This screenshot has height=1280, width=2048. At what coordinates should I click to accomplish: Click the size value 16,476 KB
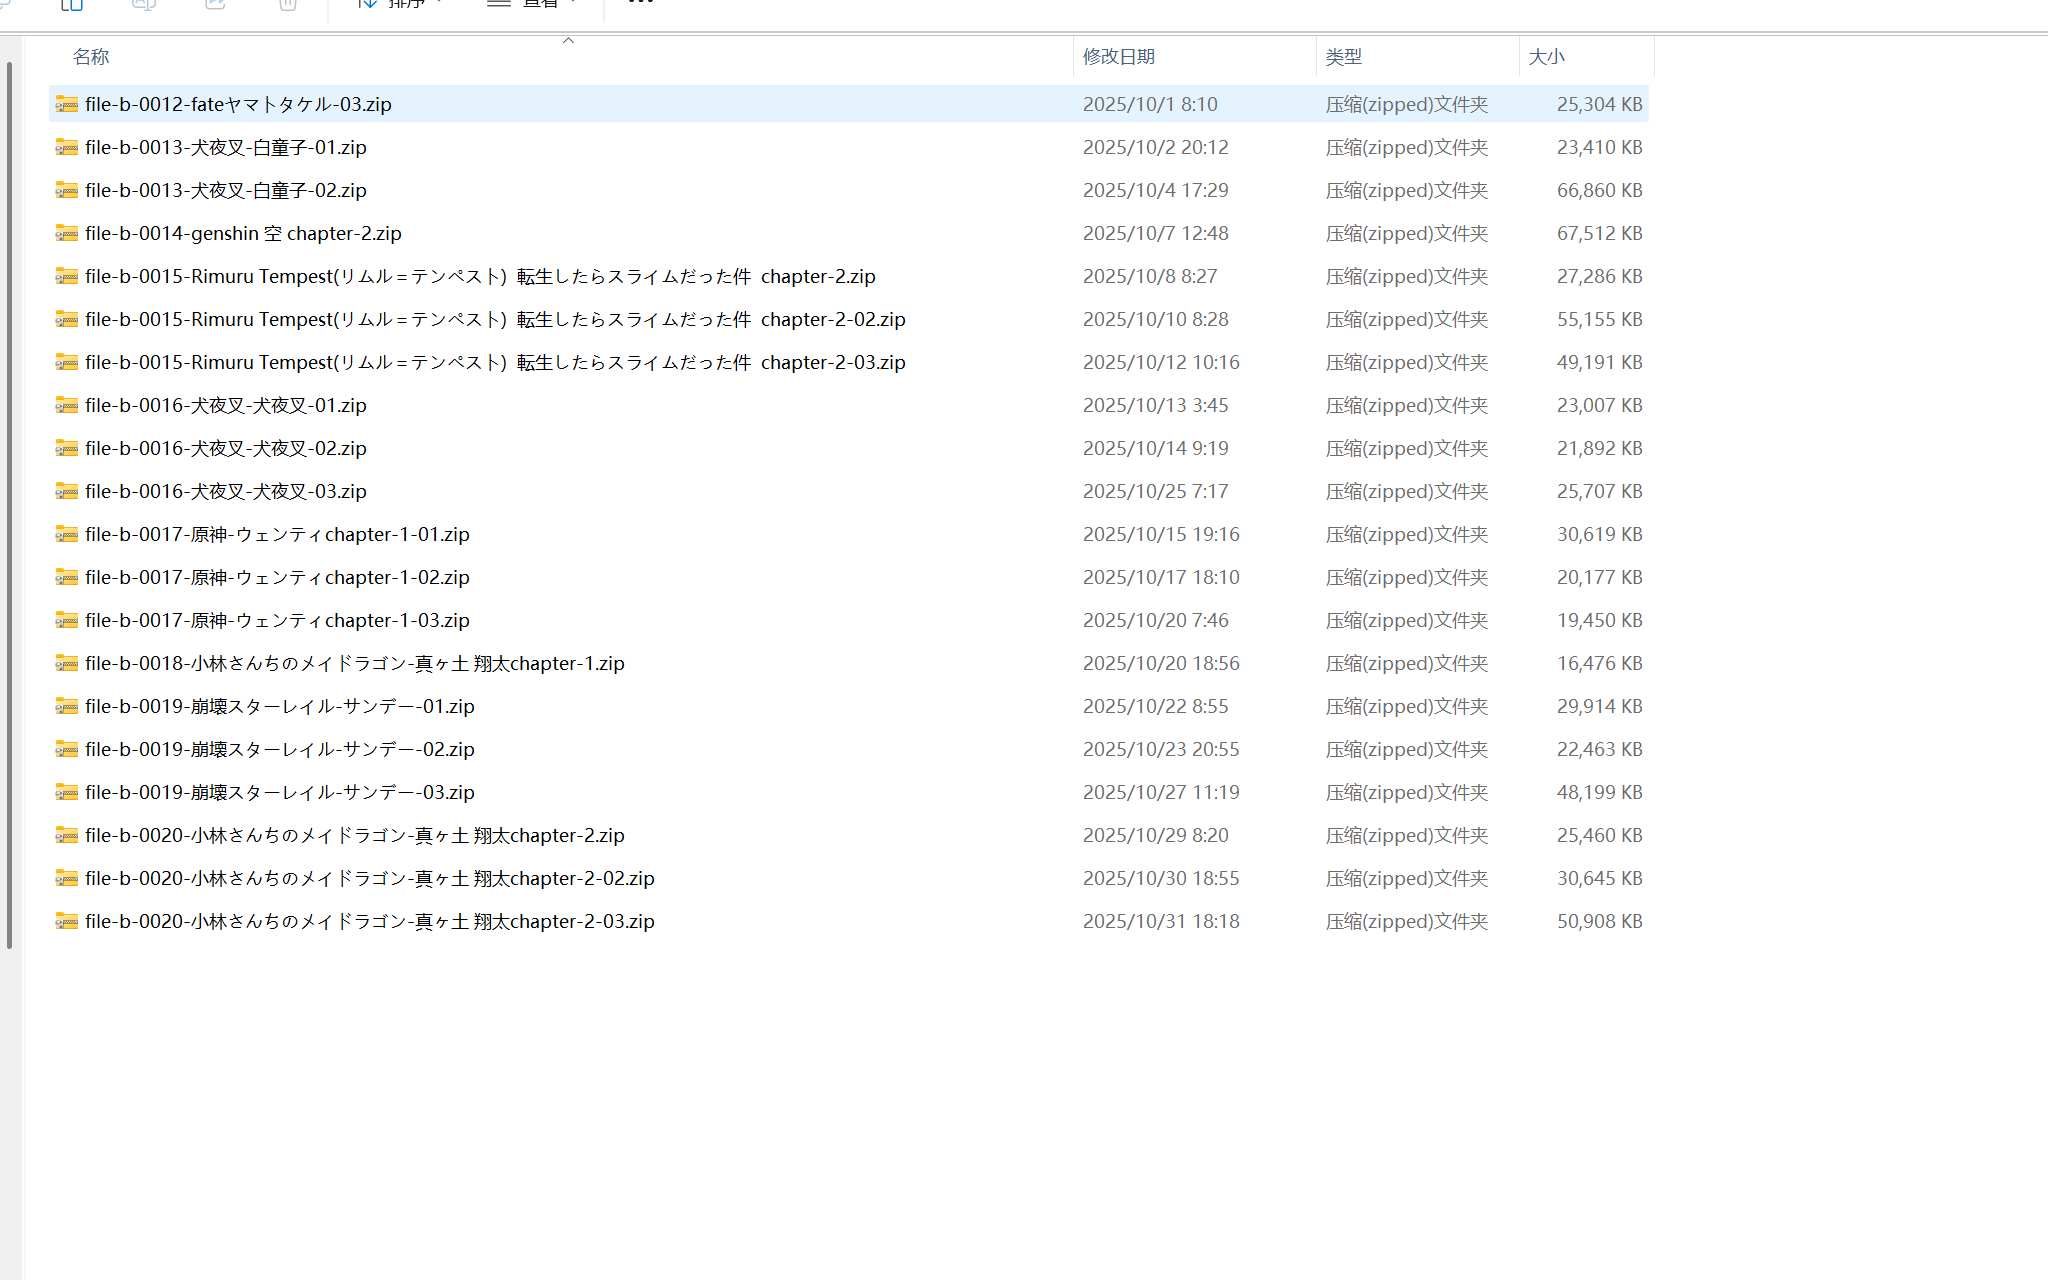(1599, 663)
